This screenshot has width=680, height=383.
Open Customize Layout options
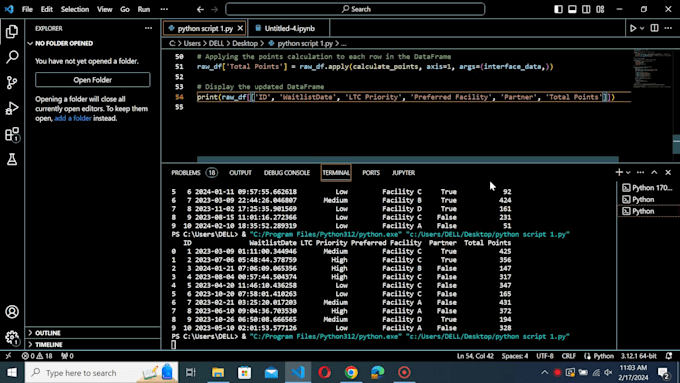click(600, 9)
